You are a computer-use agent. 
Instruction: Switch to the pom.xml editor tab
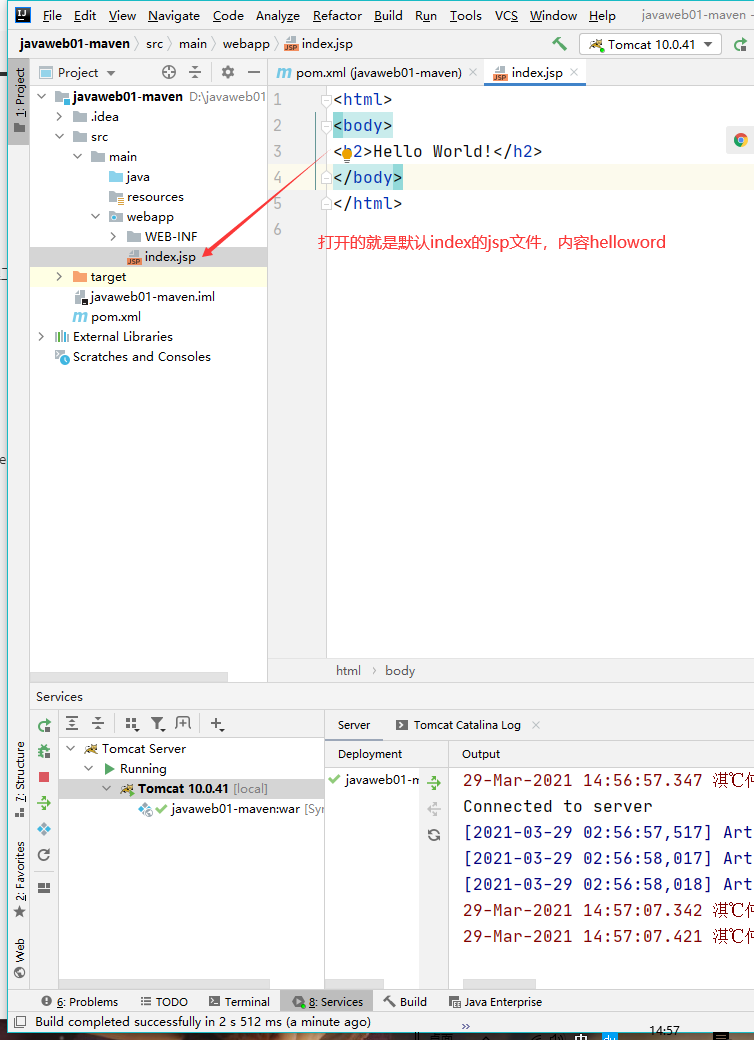tap(370, 72)
